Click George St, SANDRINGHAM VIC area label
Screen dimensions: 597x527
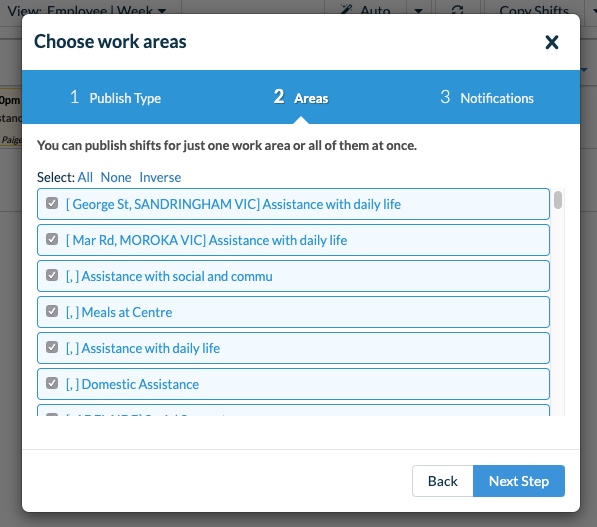coord(233,204)
